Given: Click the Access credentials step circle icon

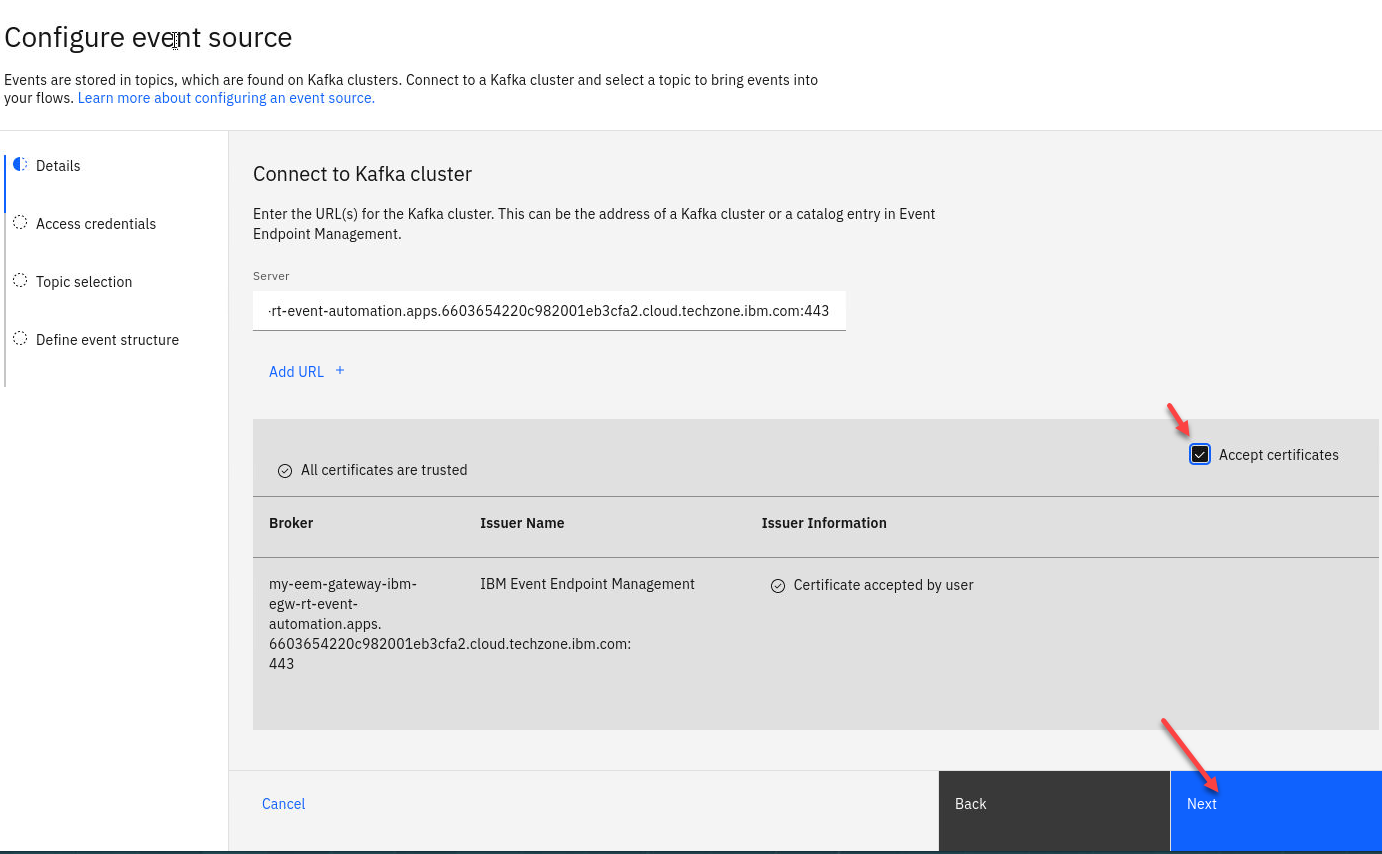Looking at the screenshot, I should point(20,223).
